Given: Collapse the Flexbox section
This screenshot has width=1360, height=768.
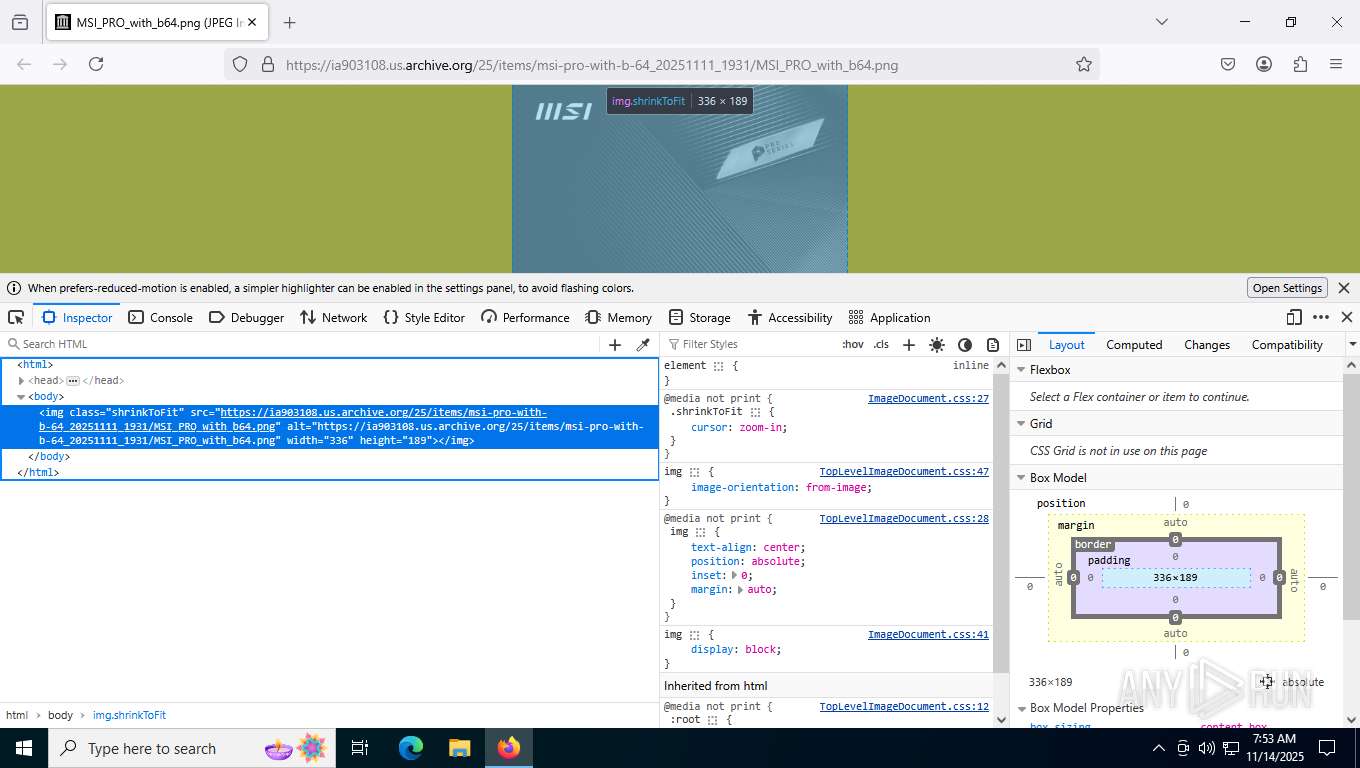Looking at the screenshot, I should coord(1022,370).
